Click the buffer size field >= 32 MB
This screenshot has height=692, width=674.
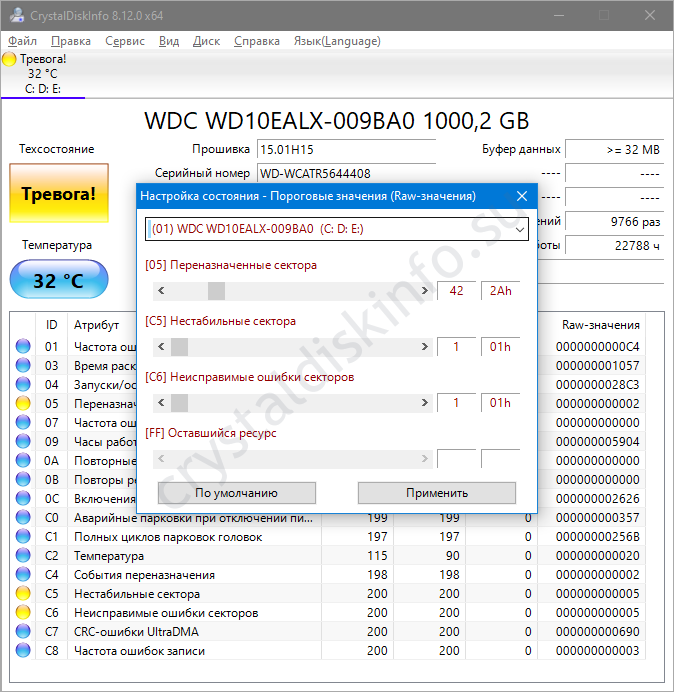[614, 149]
